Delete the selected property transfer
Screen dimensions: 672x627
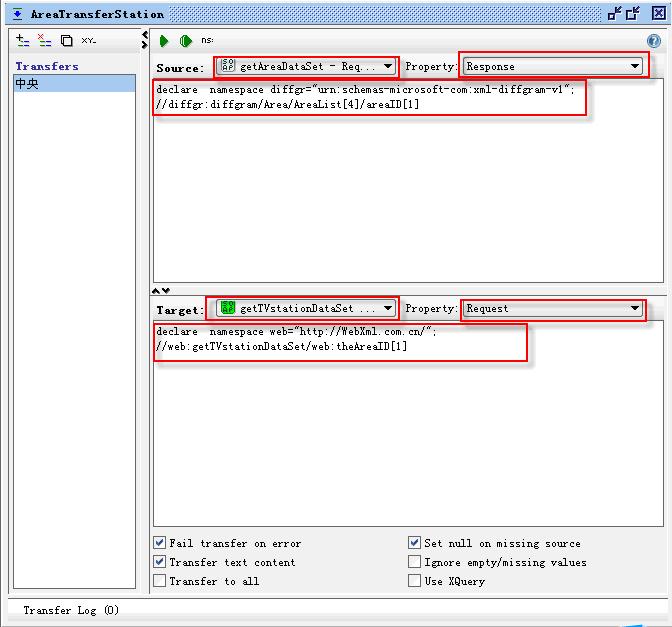tap(44, 40)
